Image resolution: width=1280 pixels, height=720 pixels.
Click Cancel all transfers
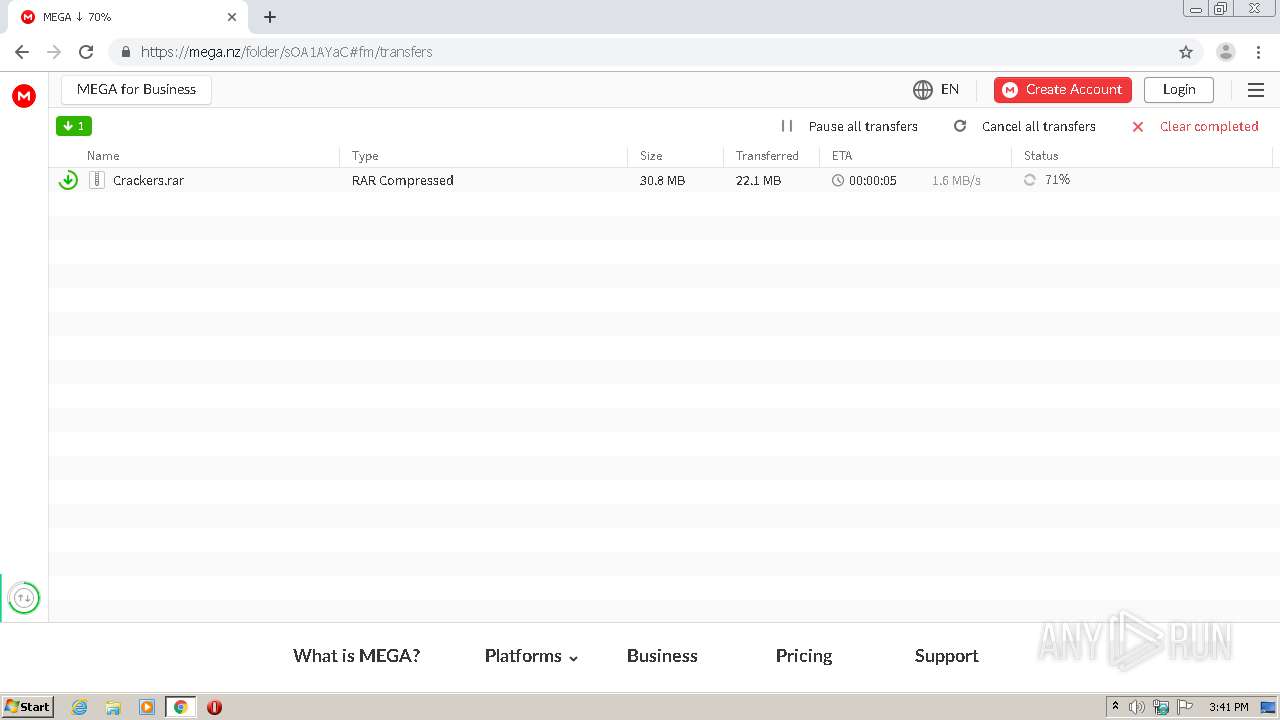pyautogui.click(x=1039, y=126)
